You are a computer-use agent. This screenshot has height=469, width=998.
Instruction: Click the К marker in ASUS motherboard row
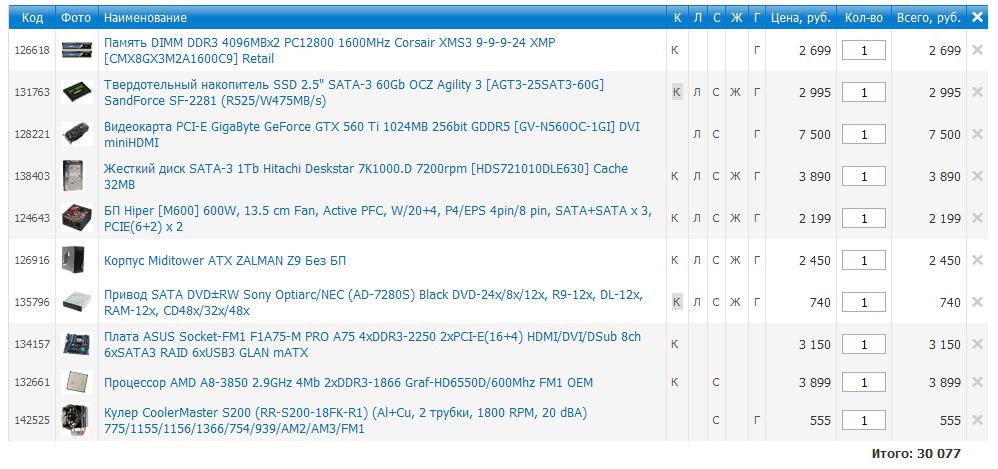click(x=675, y=344)
